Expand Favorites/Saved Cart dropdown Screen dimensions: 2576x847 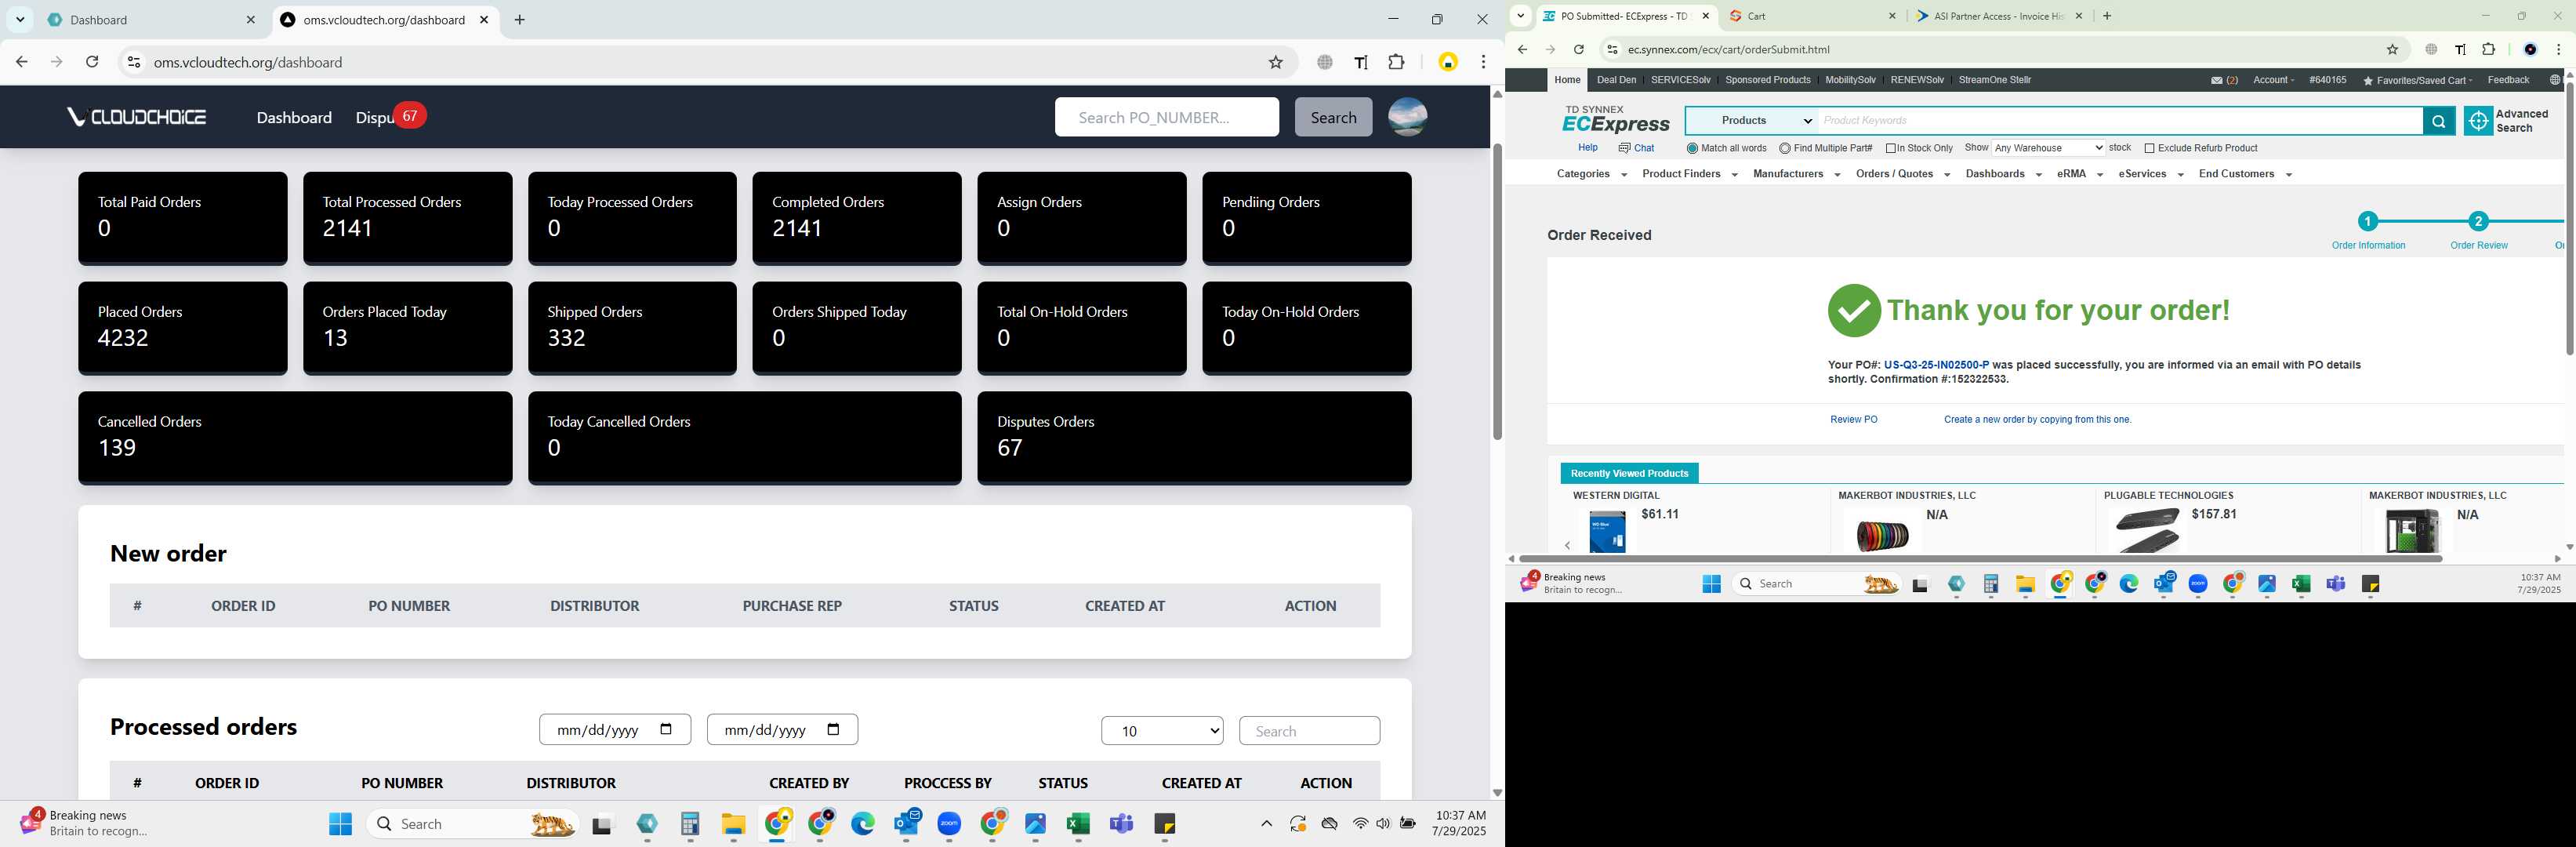pos(2416,81)
